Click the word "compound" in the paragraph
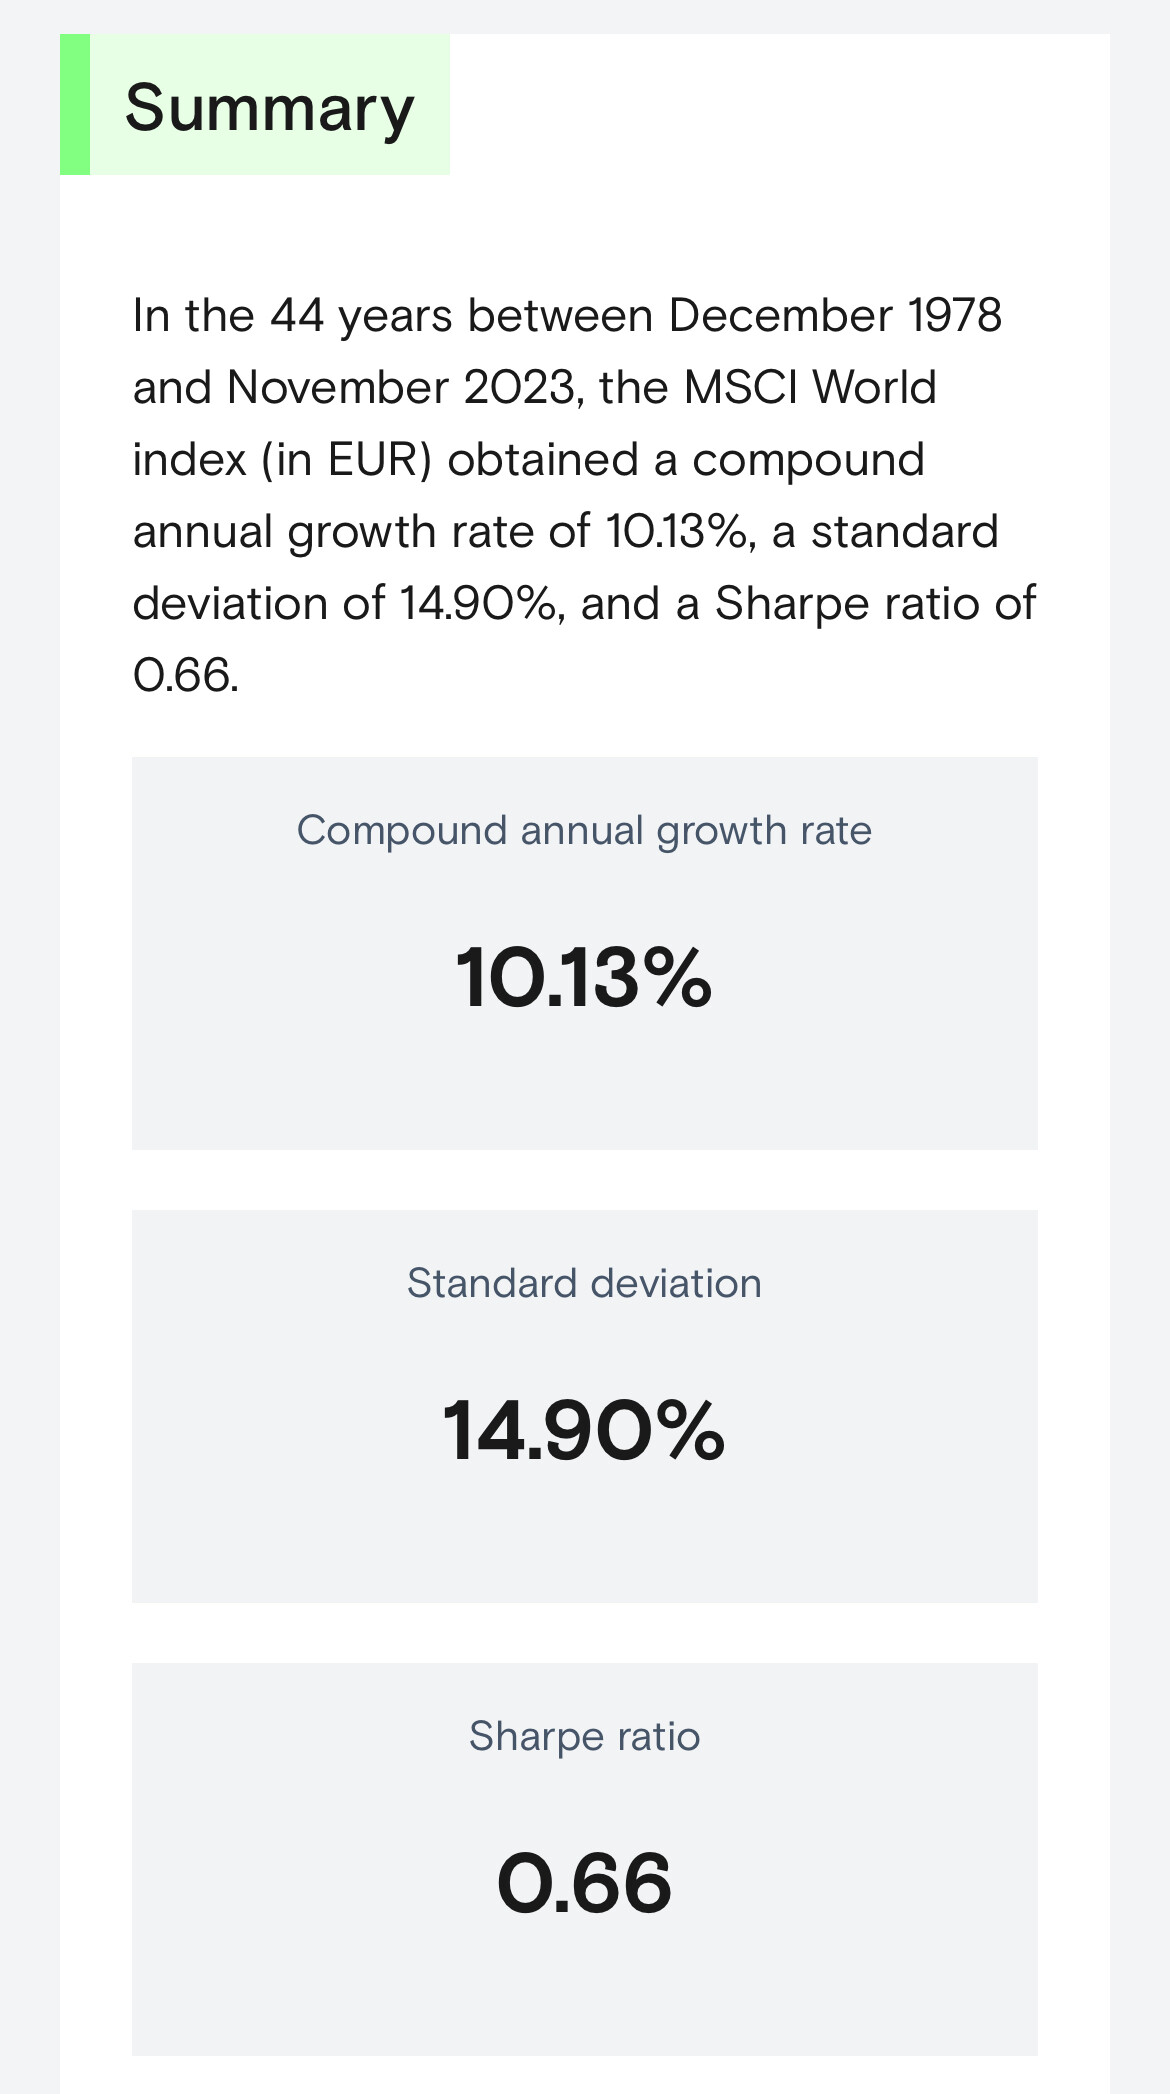The width and height of the screenshot is (1170, 2094). [x=808, y=460]
